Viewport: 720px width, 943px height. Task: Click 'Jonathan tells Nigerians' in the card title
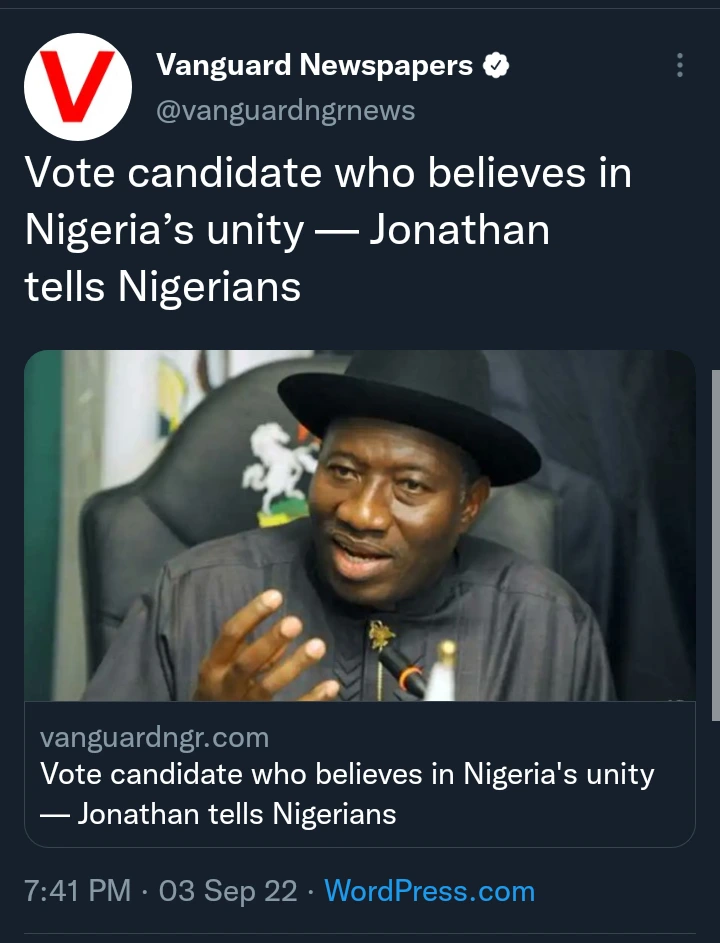click(236, 813)
